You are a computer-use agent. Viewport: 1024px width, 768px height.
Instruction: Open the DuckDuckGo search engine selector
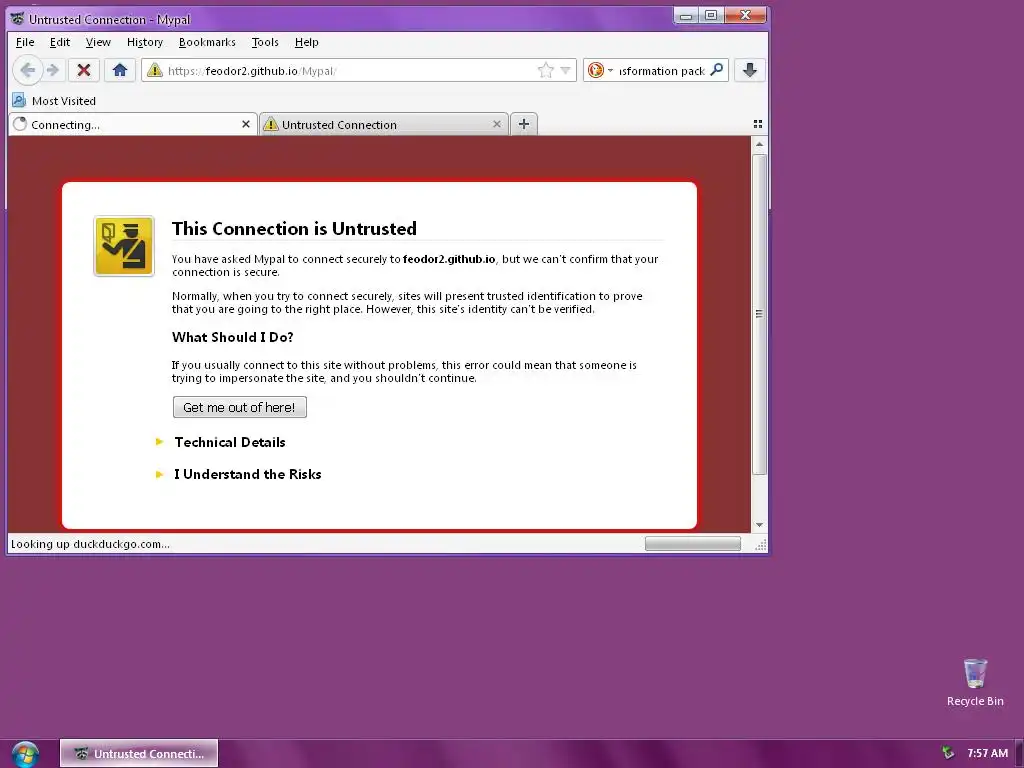(x=600, y=71)
